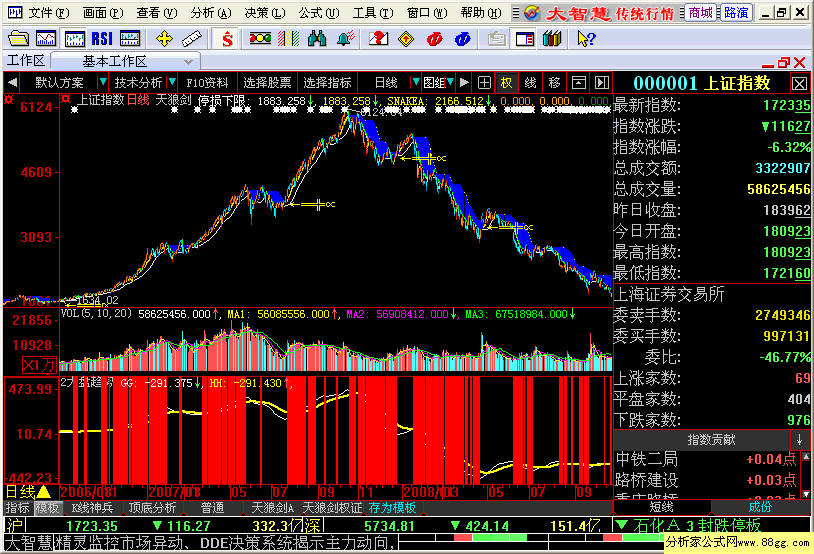This screenshot has height=554, width=814.
Task: Open the 帮助(H) menu
Action: (x=481, y=12)
